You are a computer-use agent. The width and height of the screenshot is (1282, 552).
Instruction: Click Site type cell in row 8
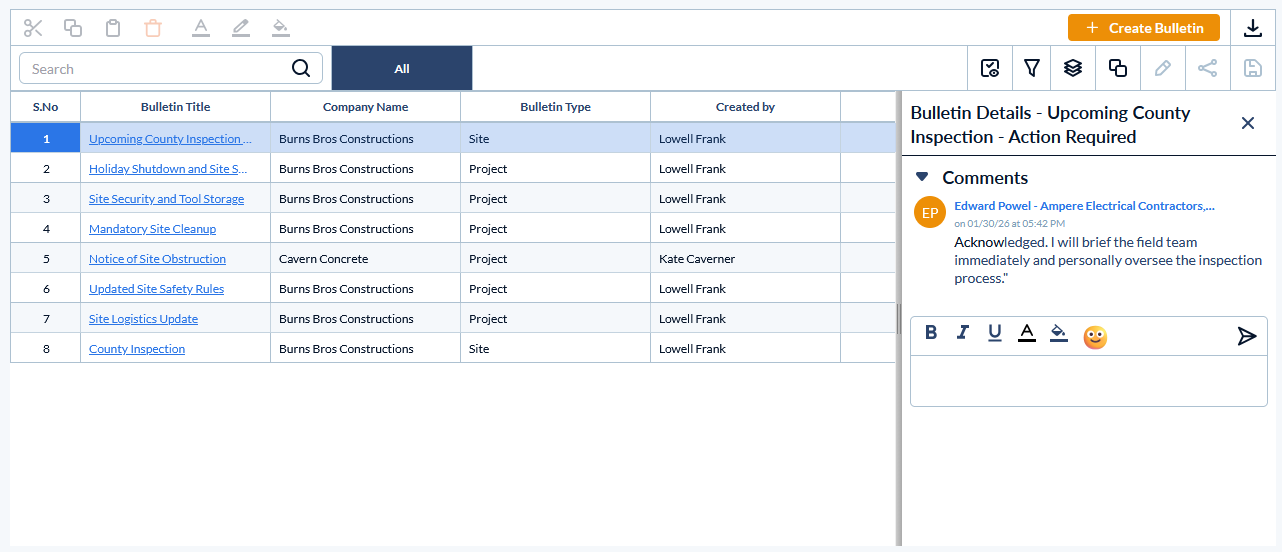[x=556, y=349]
